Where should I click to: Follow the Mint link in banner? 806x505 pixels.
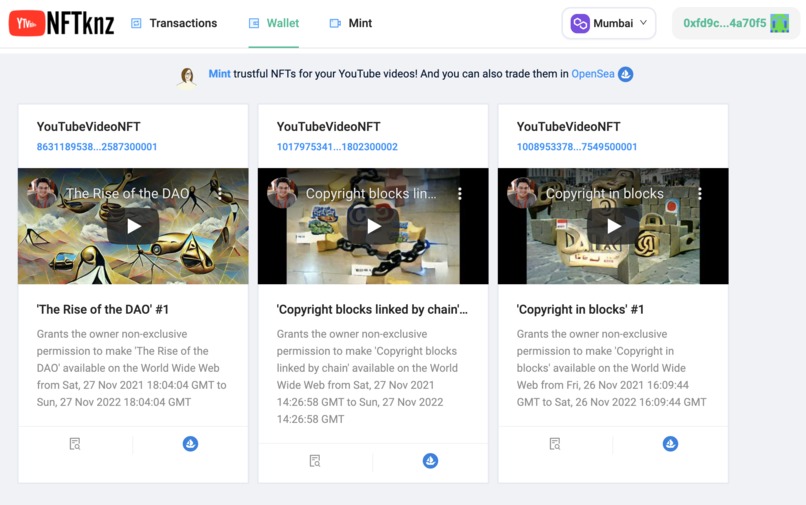coord(219,74)
